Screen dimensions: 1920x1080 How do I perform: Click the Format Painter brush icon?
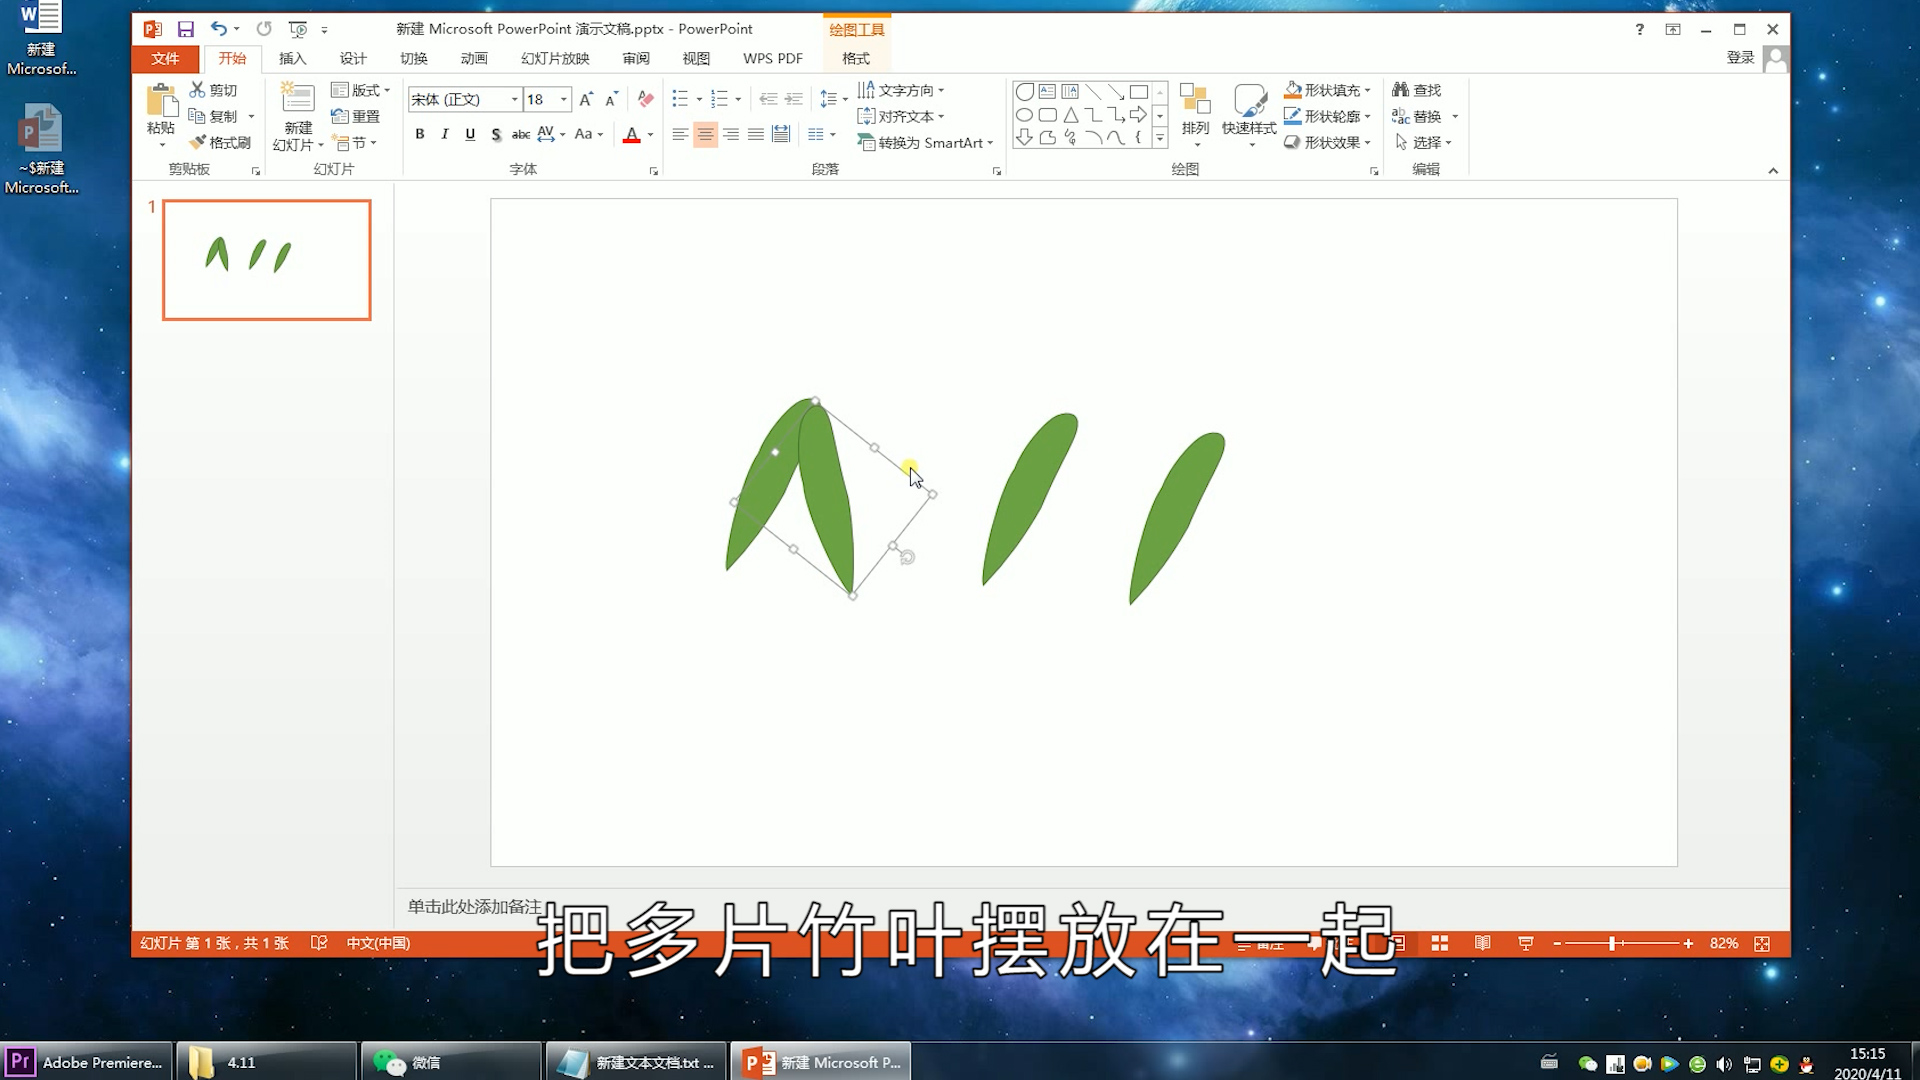click(x=198, y=142)
